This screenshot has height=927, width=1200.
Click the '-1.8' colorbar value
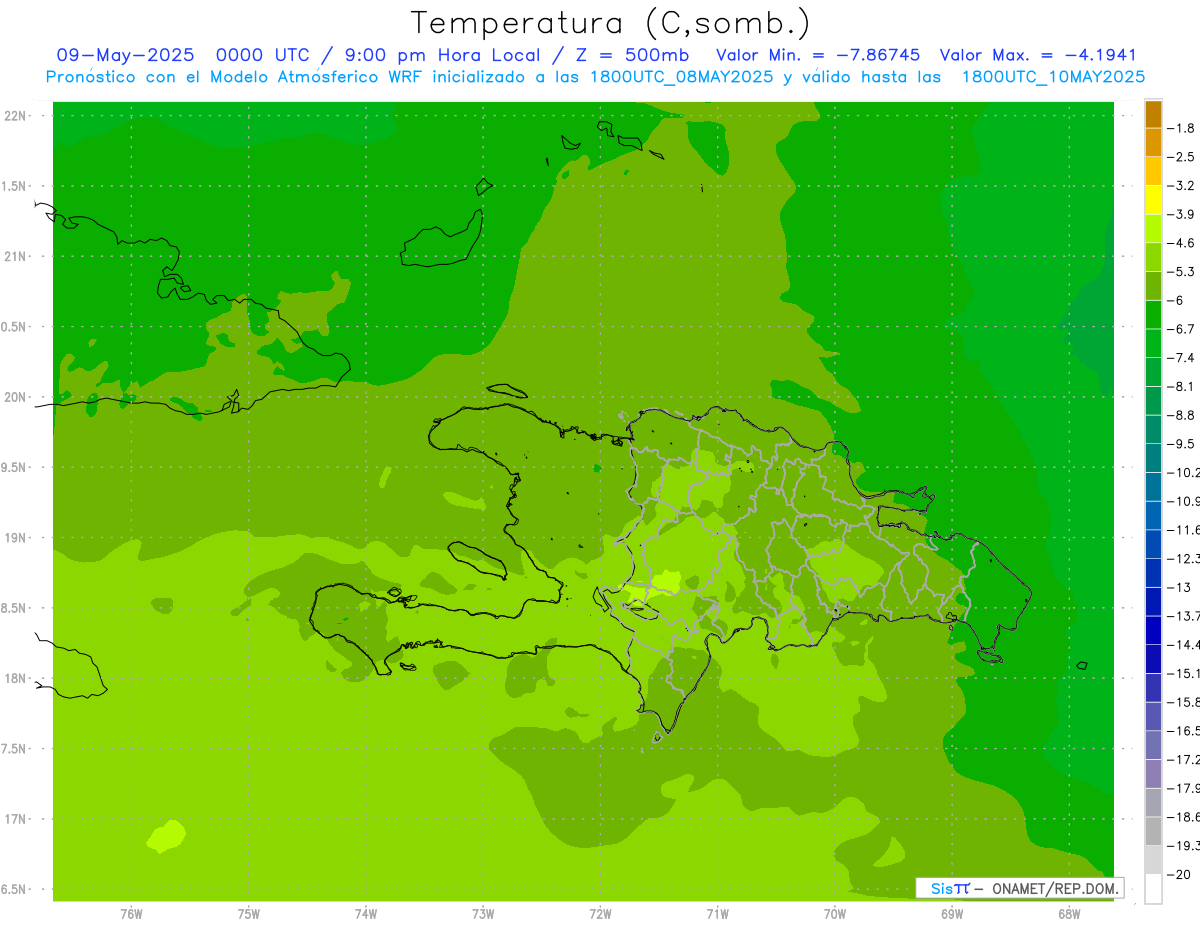1181,128
